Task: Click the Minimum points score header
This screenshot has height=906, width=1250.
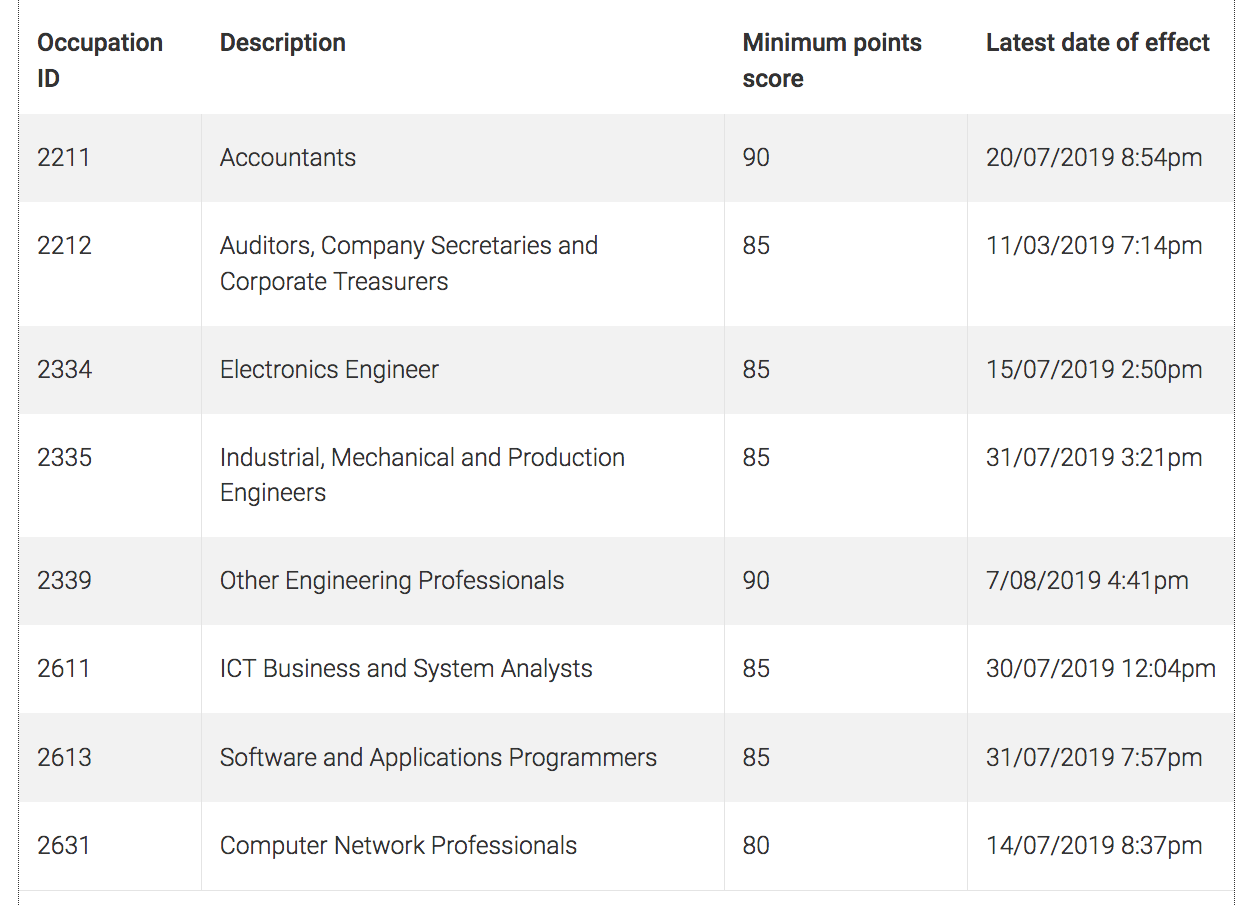Action: [832, 61]
